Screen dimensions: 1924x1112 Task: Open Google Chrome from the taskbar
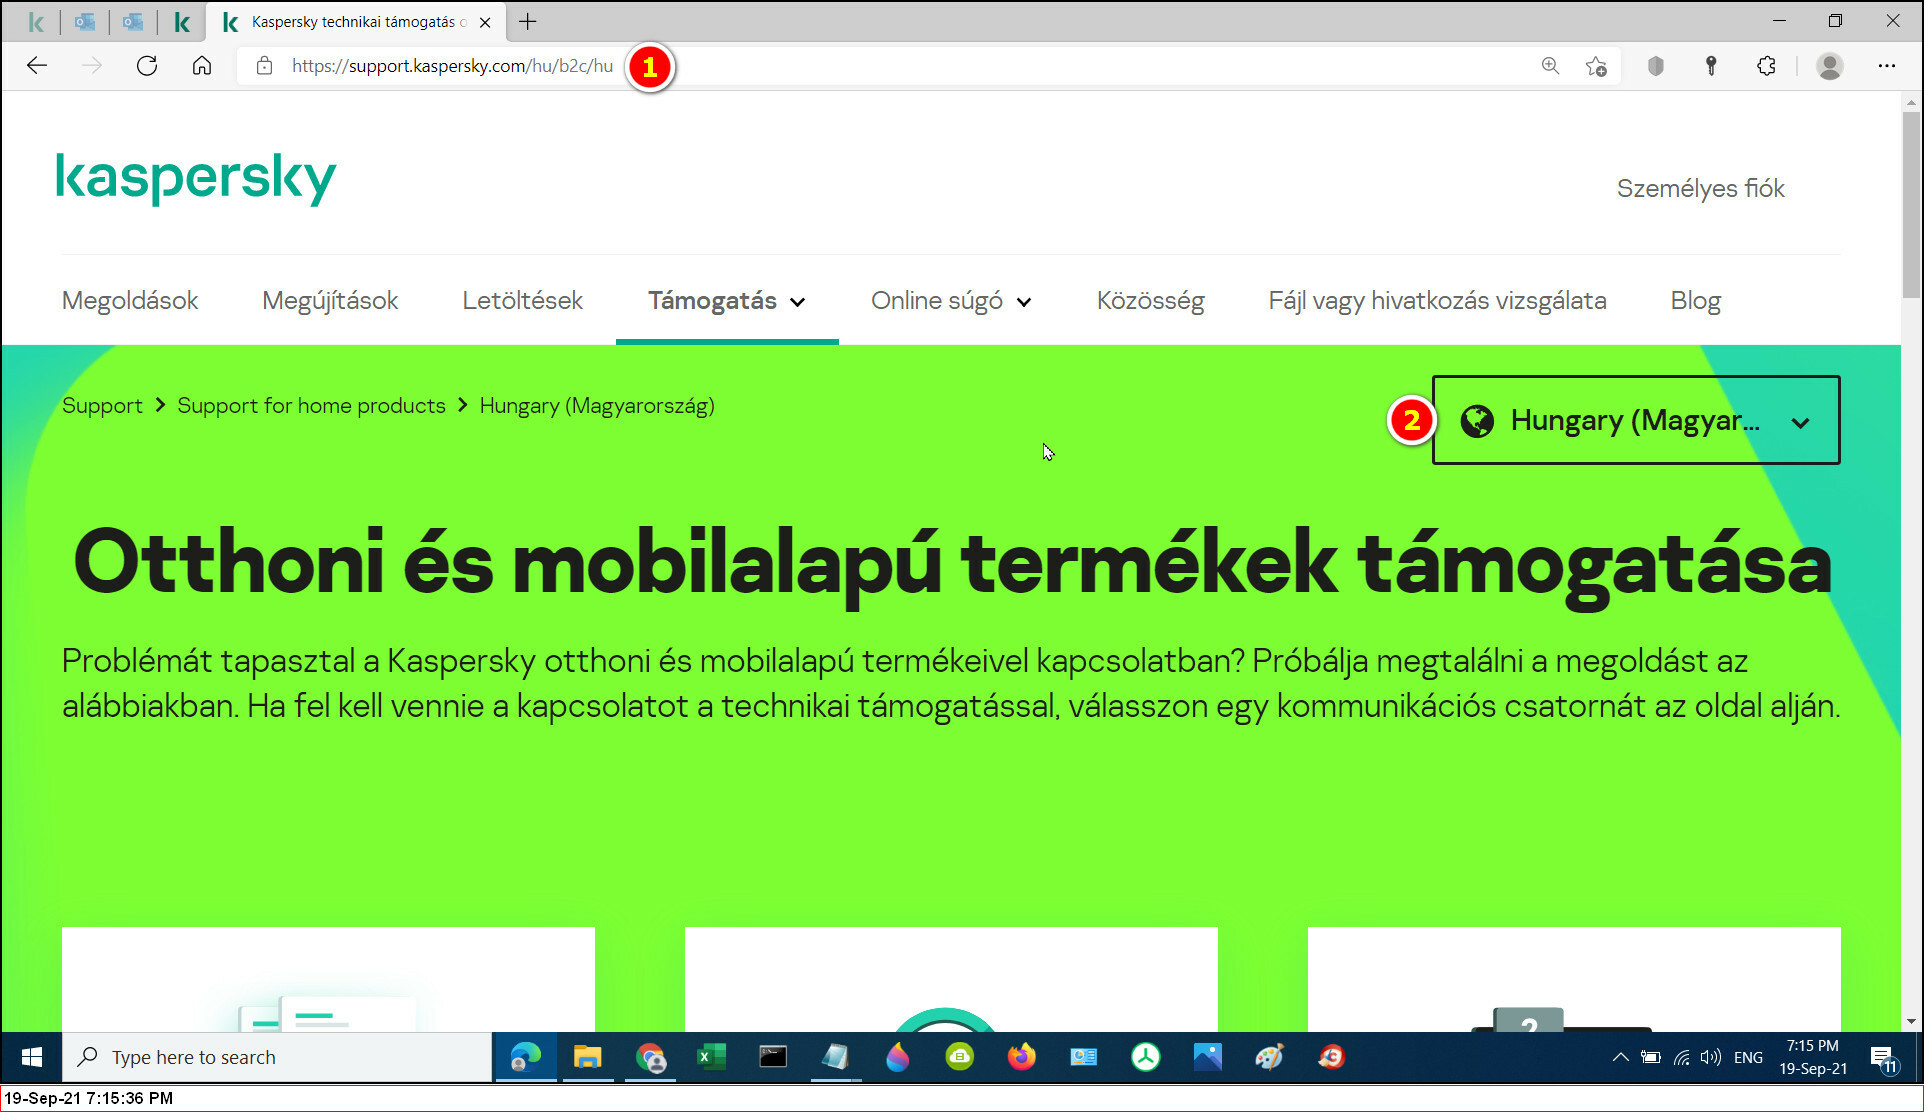[650, 1057]
